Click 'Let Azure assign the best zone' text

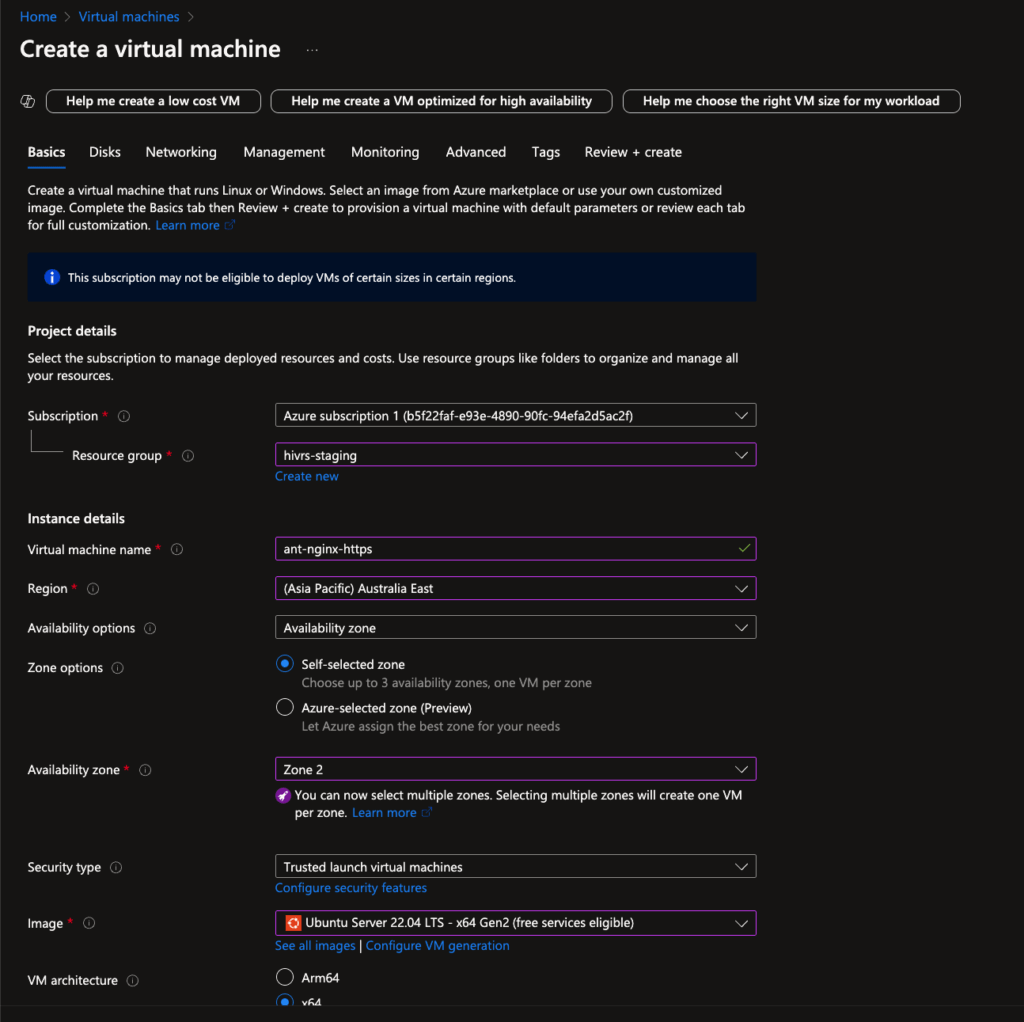(430, 726)
